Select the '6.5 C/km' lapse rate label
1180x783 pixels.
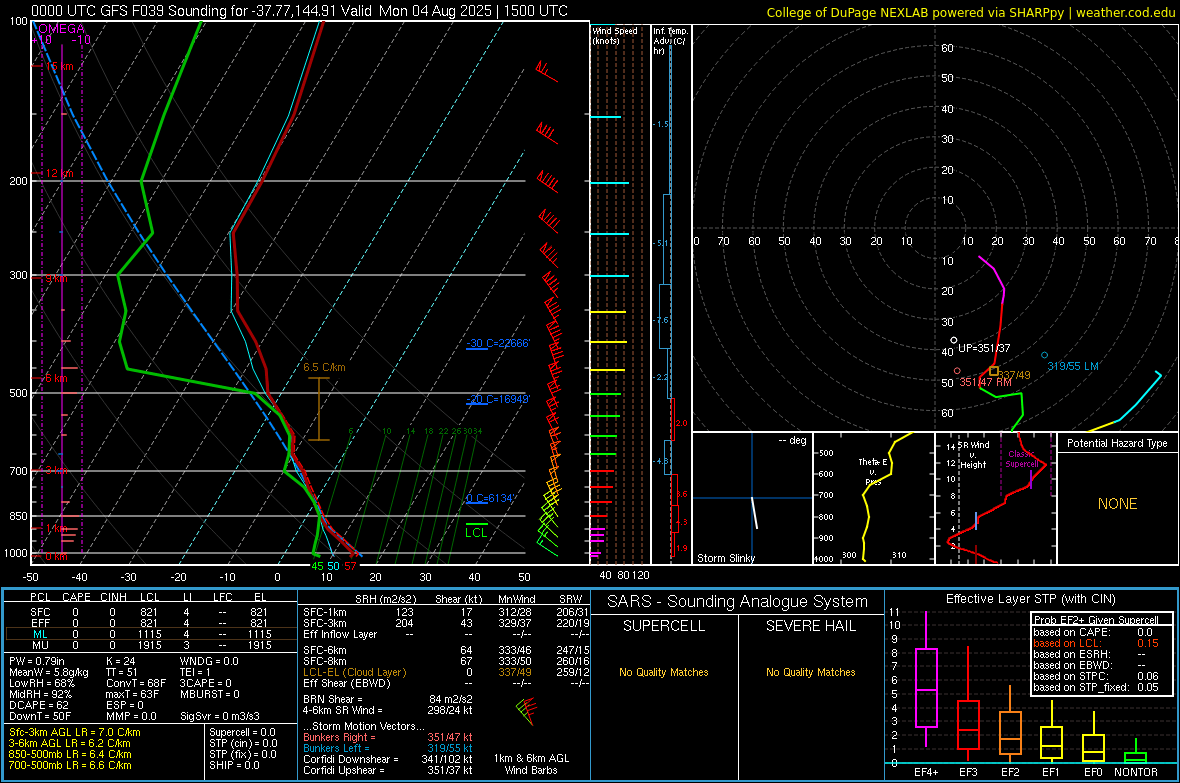(x=324, y=367)
